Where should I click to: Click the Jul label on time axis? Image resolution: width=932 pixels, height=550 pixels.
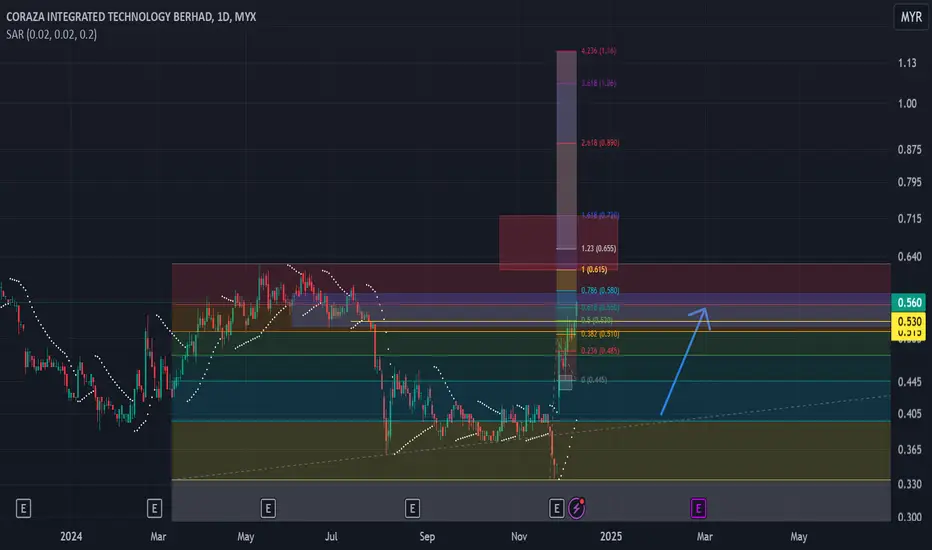coord(331,536)
